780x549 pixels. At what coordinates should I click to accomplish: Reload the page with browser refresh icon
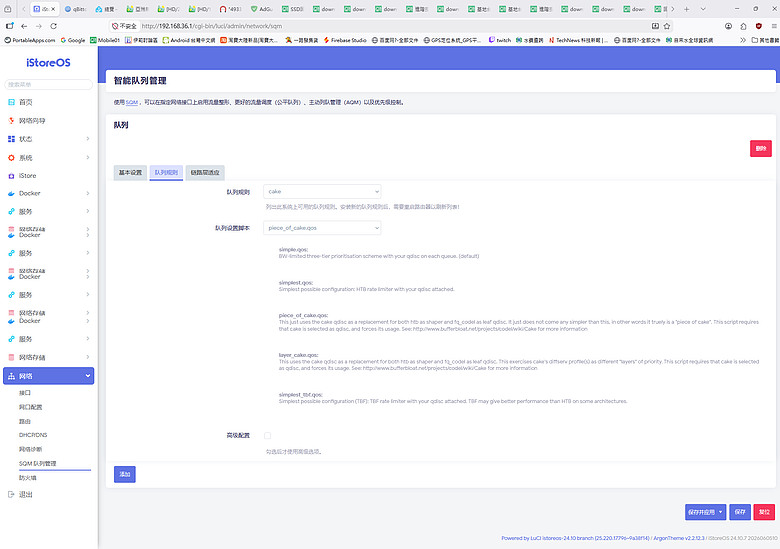point(54,26)
